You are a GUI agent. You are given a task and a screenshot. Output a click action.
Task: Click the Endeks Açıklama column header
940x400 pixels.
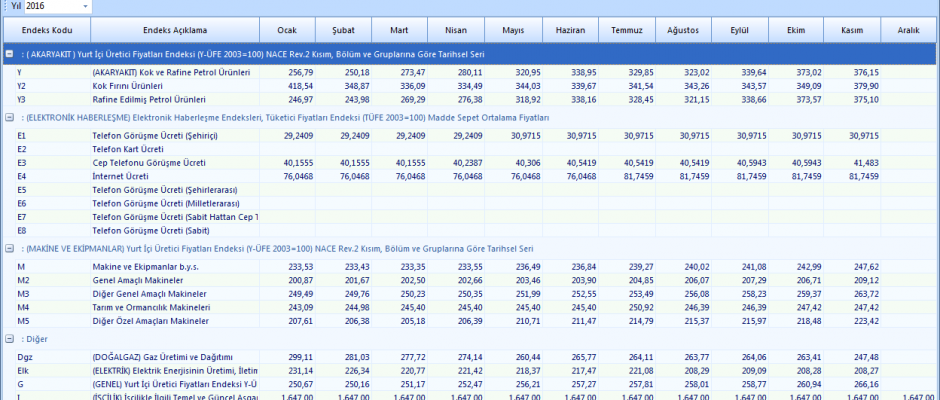click(x=174, y=30)
